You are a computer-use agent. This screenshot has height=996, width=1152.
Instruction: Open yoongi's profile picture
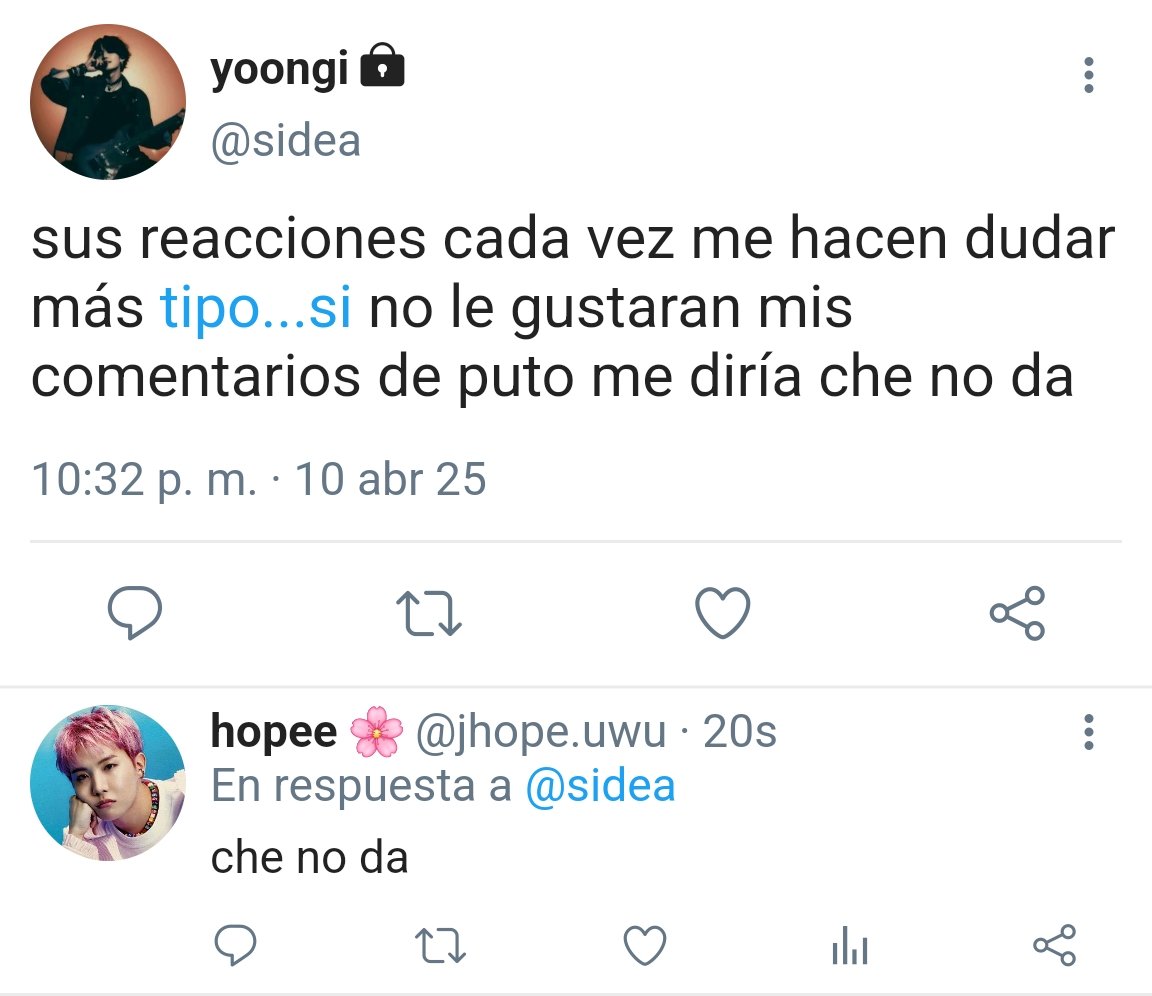(108, 102)
